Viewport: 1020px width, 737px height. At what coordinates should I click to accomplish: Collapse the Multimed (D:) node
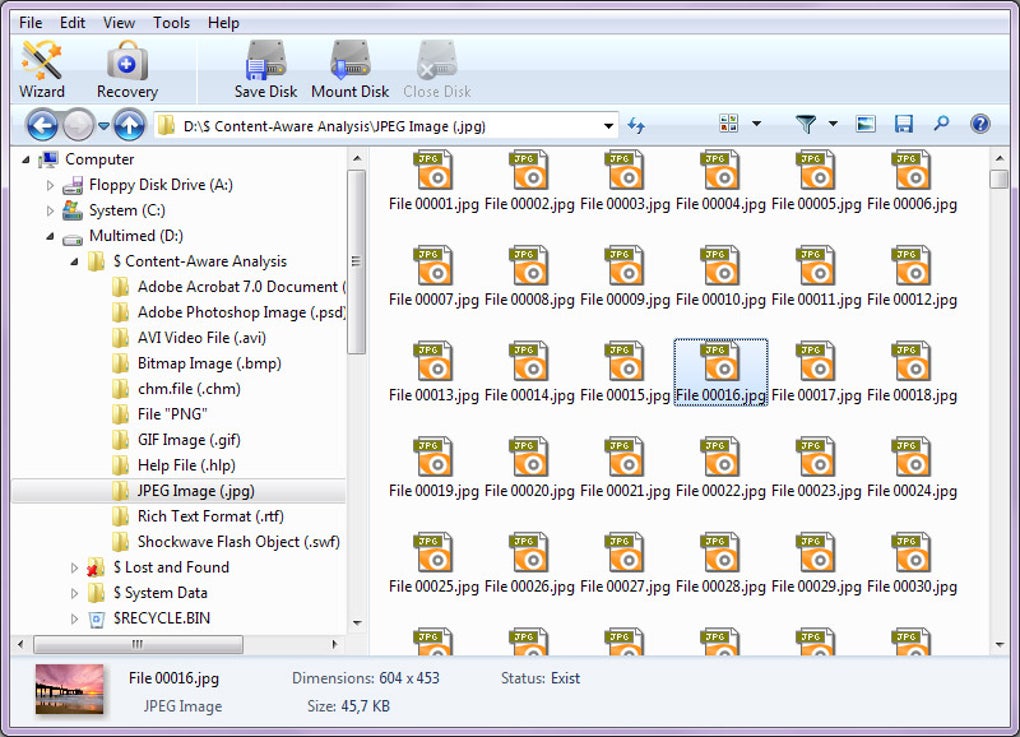[50, 236]
